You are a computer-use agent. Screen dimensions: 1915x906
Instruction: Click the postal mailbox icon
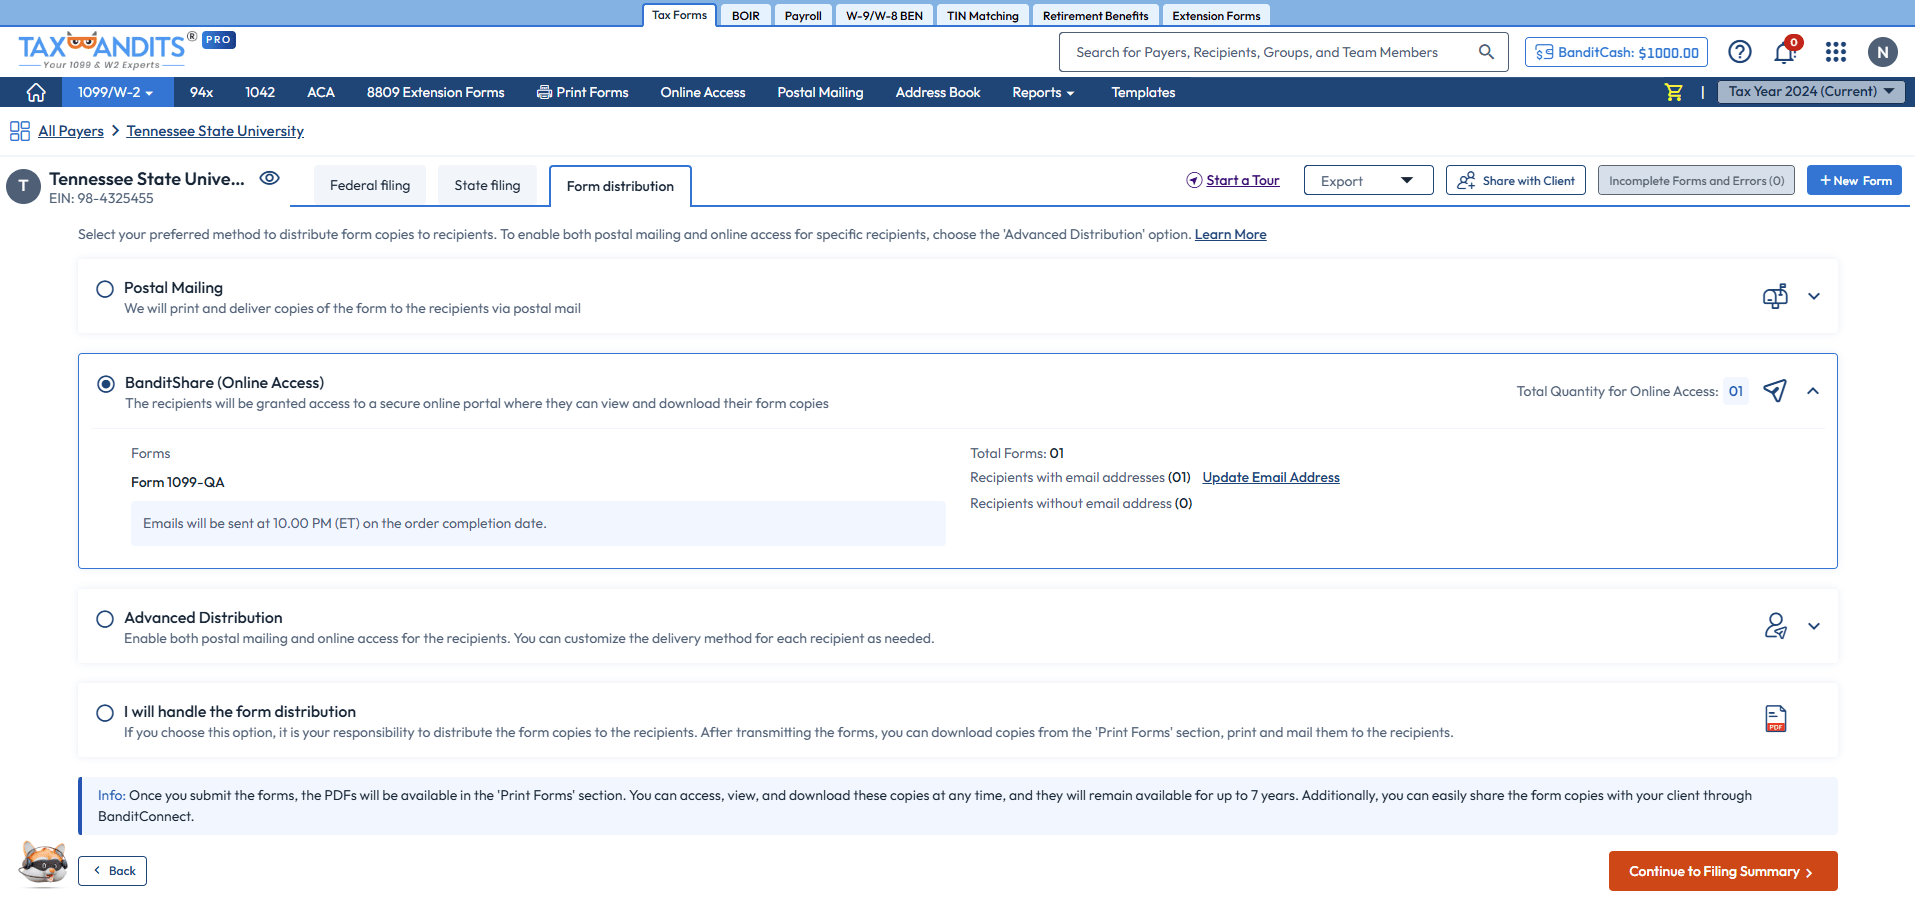pos(1775,296)
